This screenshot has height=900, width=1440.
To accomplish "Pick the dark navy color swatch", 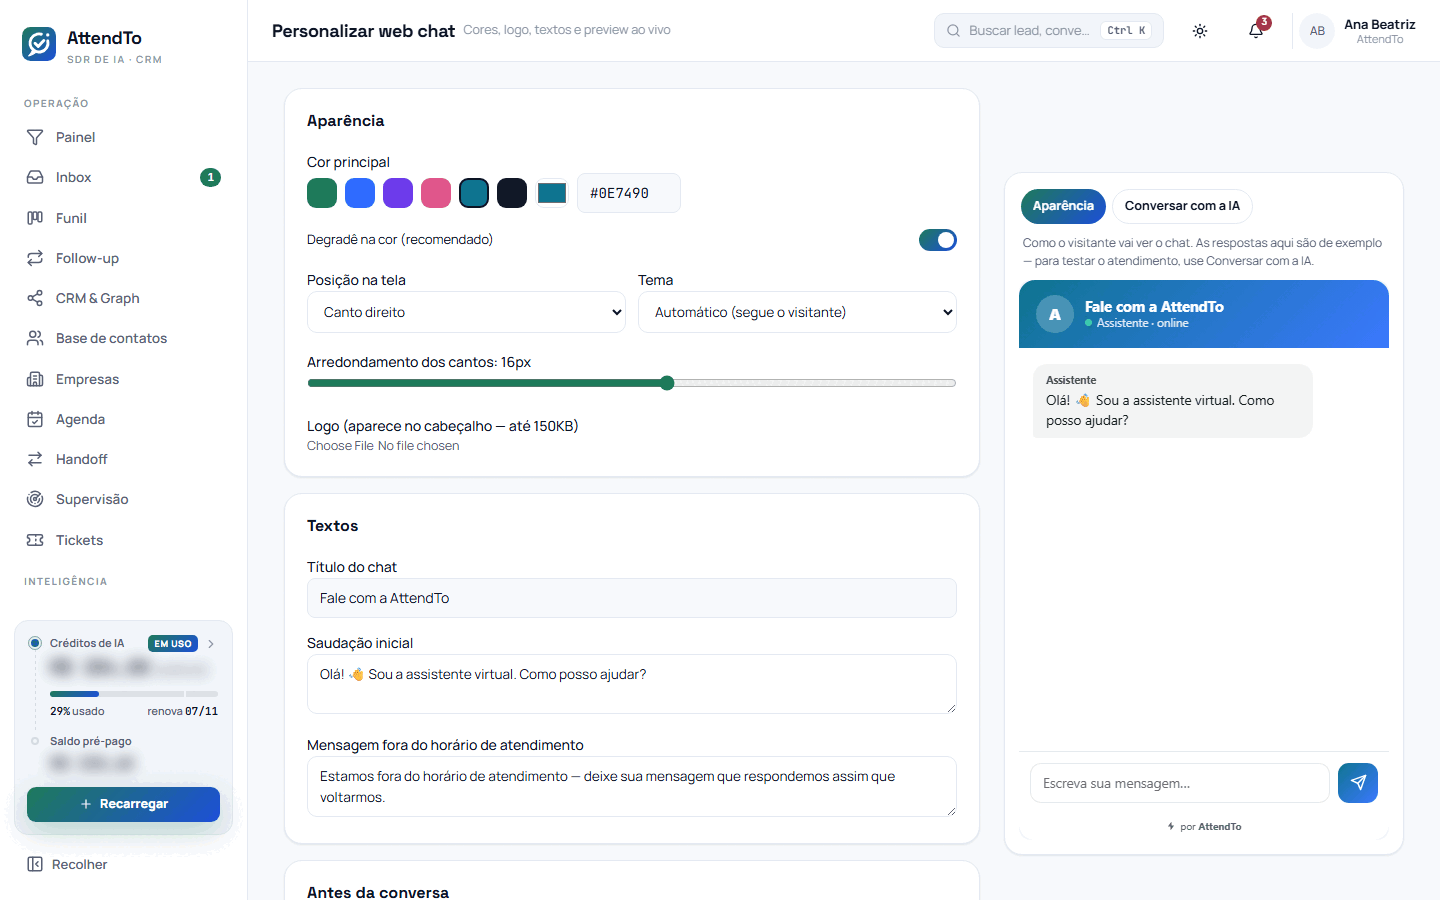I will (512, 193).
